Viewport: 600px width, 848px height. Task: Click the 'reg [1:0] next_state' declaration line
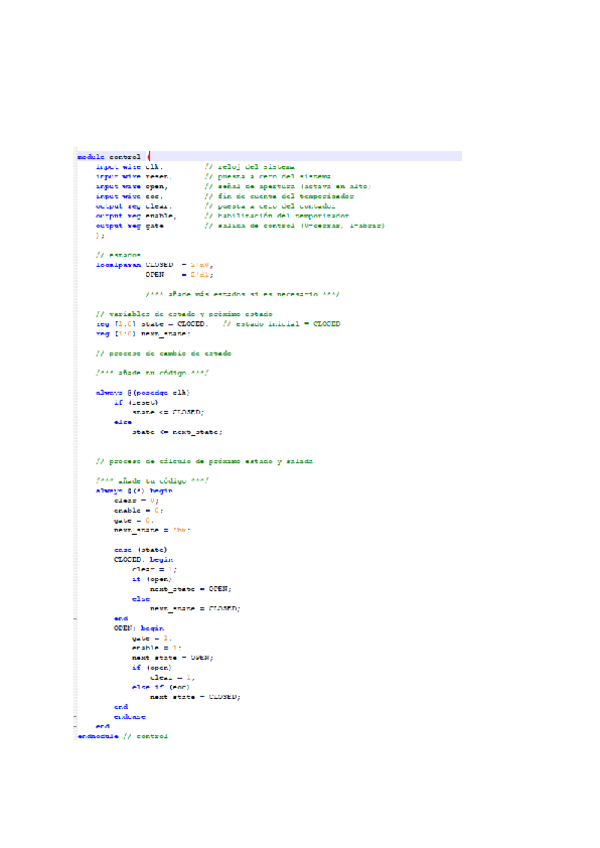tap(135, 334)
